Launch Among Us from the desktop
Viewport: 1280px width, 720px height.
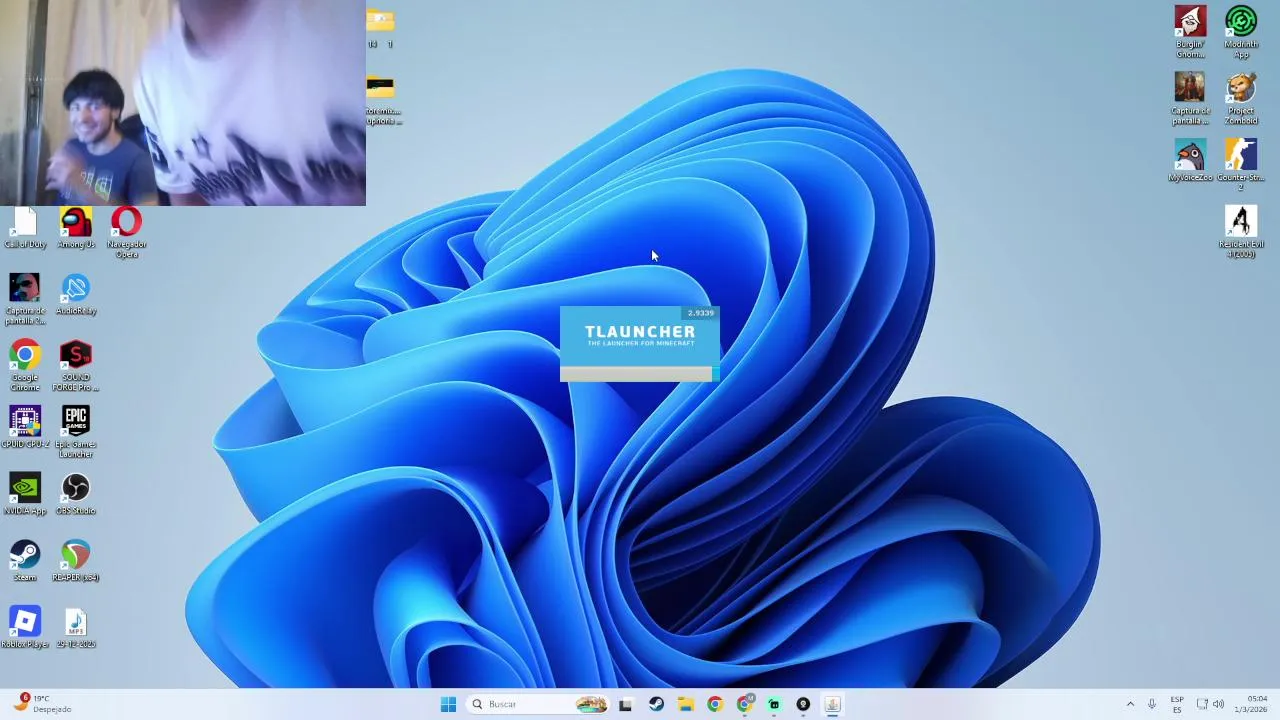coord(76,229)
